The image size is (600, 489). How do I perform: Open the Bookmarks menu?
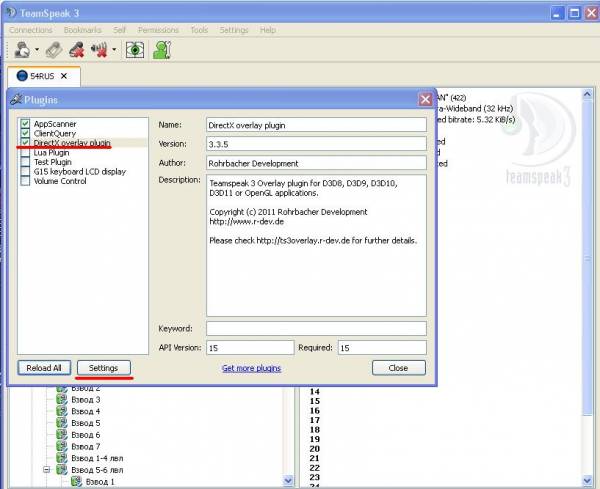tap(82, 30)
